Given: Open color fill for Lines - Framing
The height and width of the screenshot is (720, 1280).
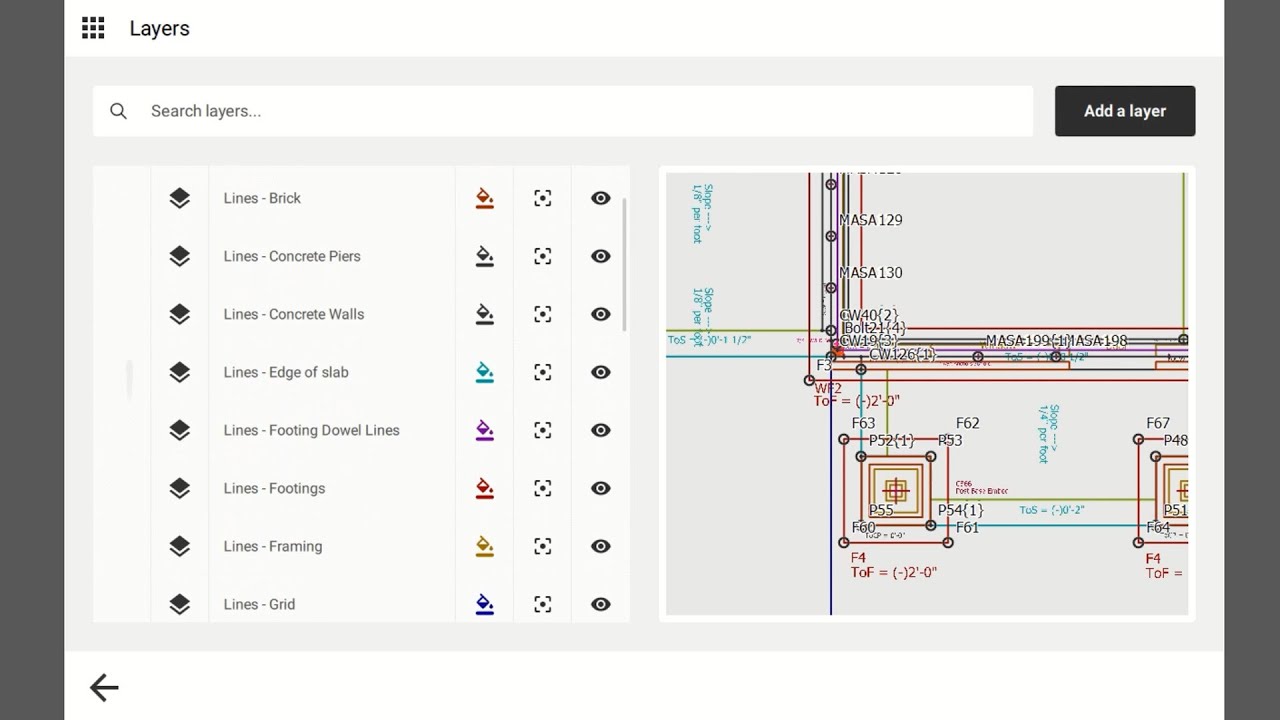Looking at the screenshot, I should click(485, 546).
